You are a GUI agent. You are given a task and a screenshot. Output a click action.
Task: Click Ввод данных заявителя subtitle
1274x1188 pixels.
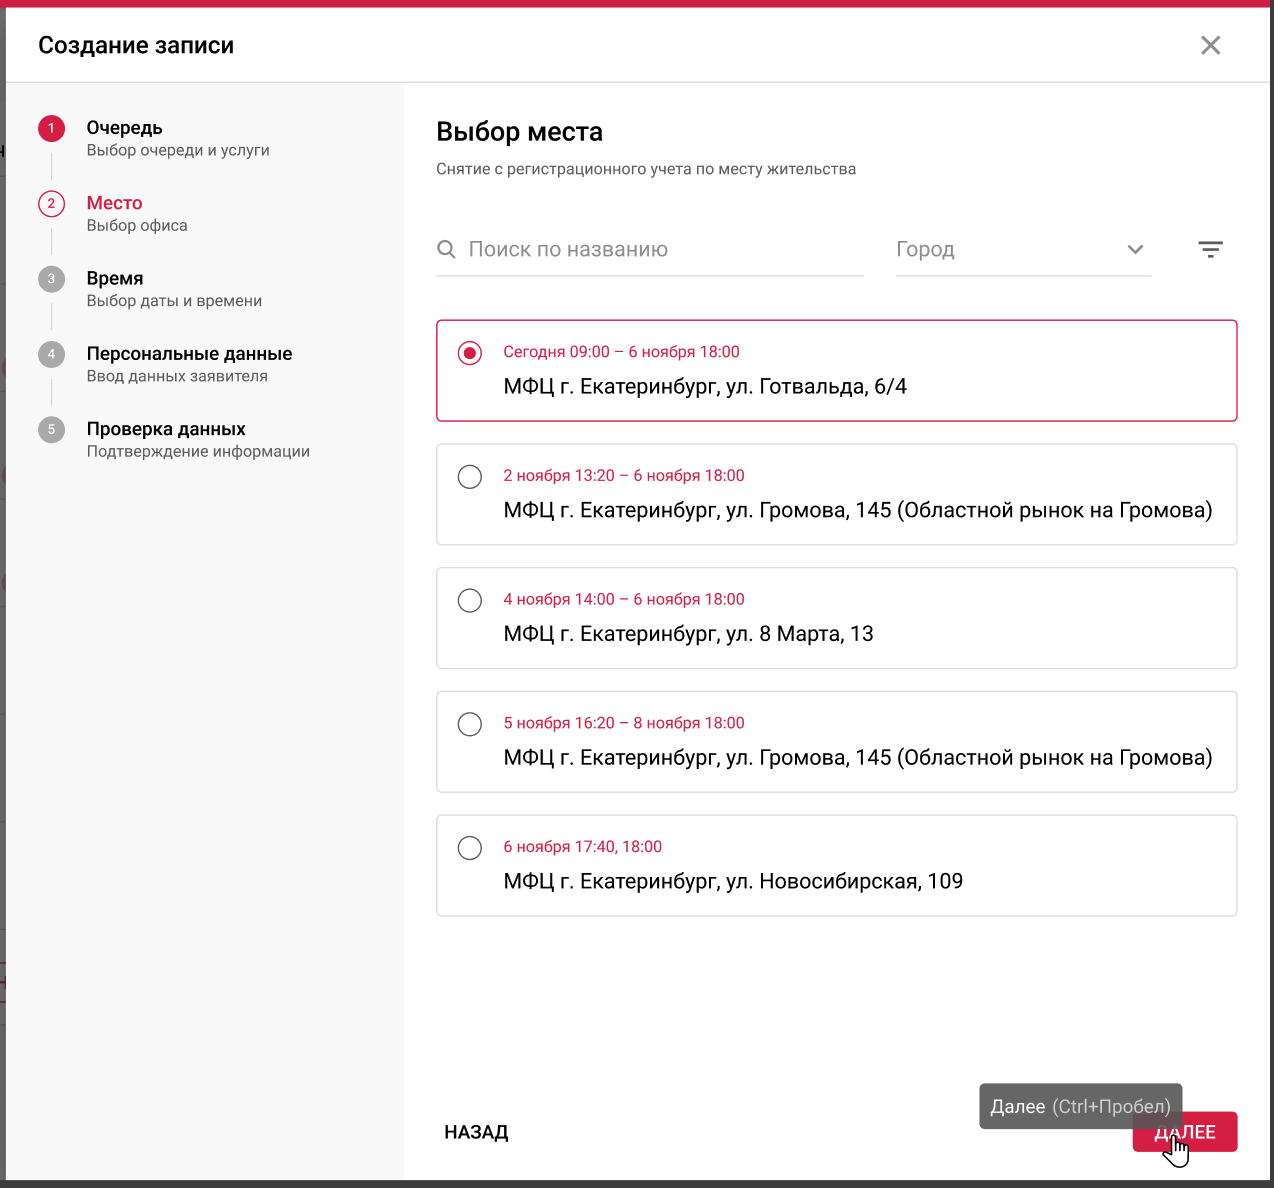[177, 376]
